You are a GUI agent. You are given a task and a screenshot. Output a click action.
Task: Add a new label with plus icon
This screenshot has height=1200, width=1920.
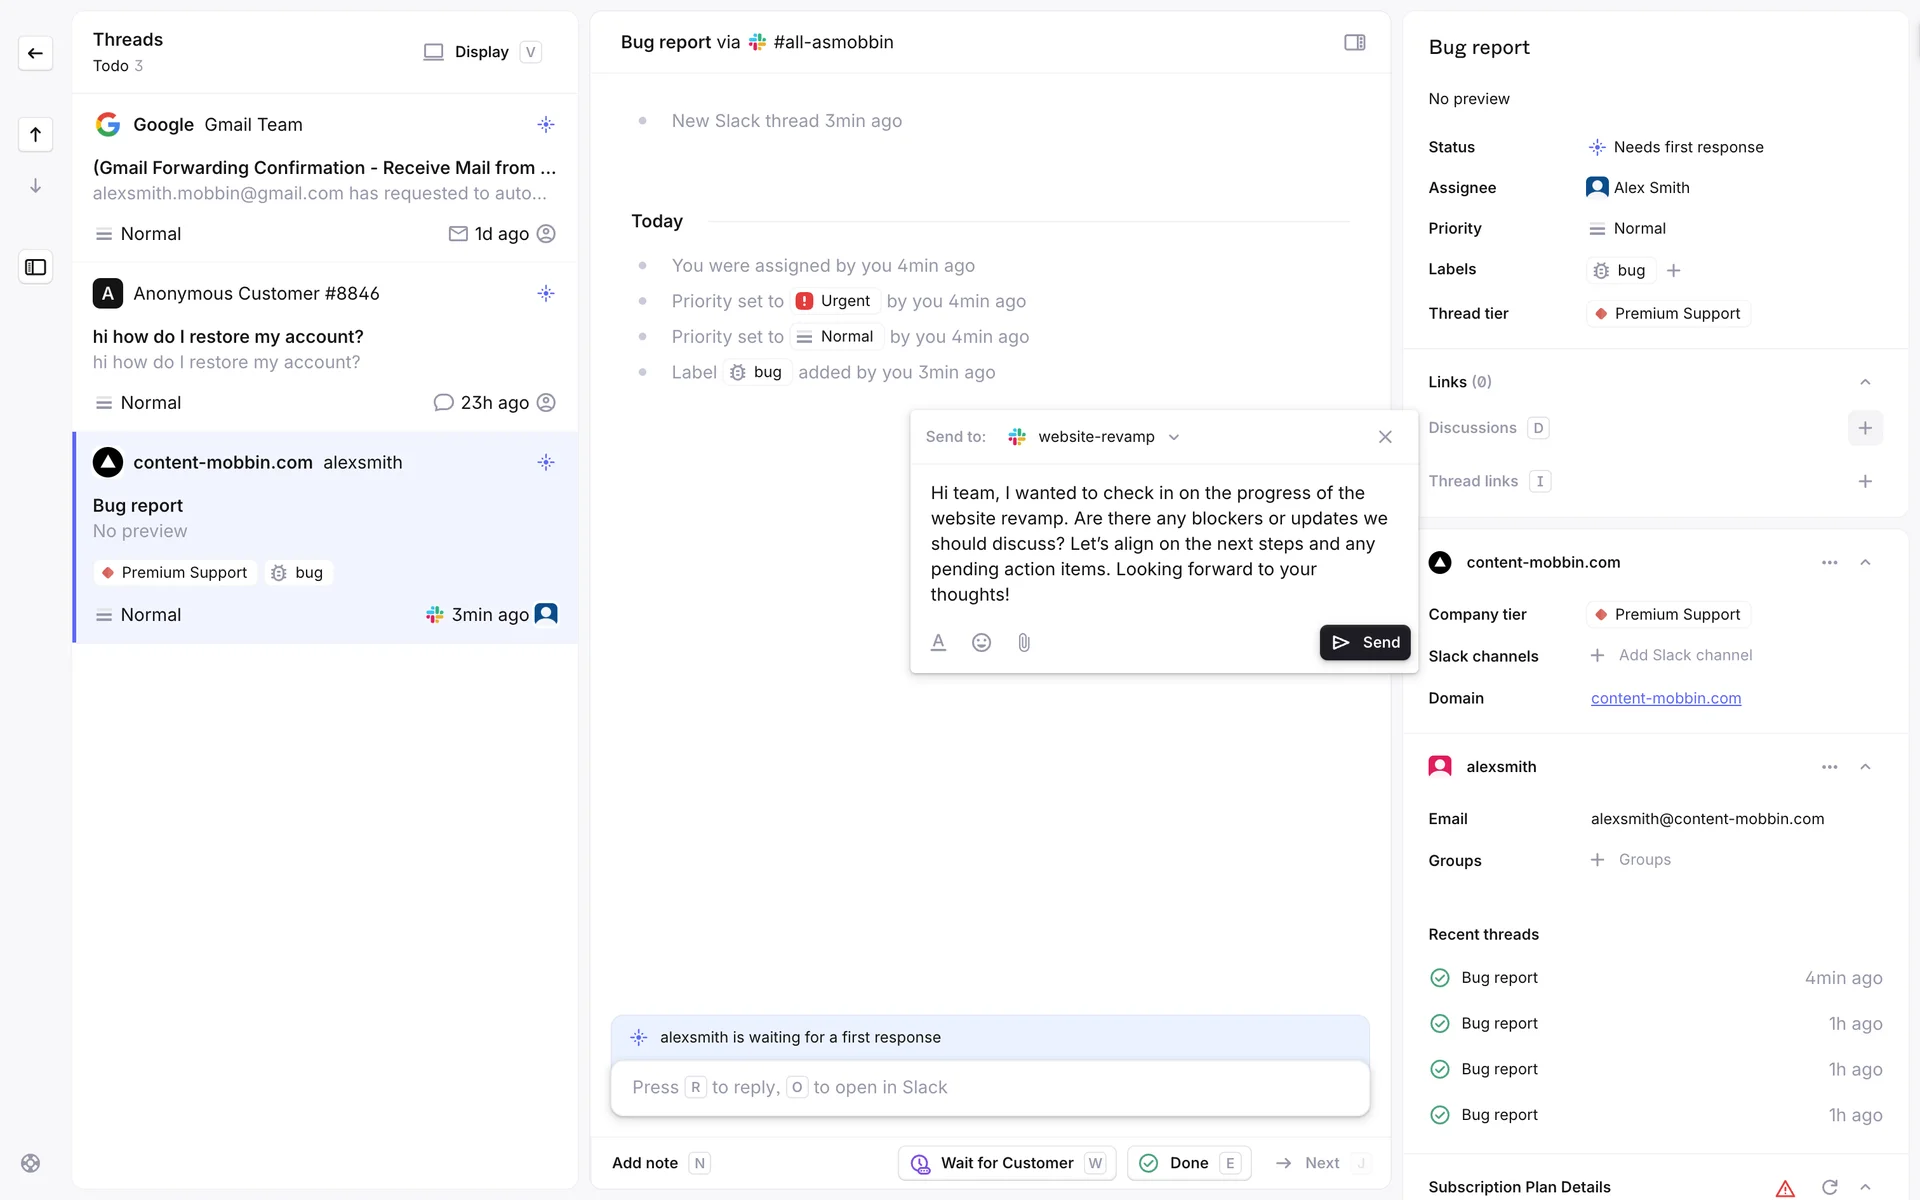(1674, 270)
